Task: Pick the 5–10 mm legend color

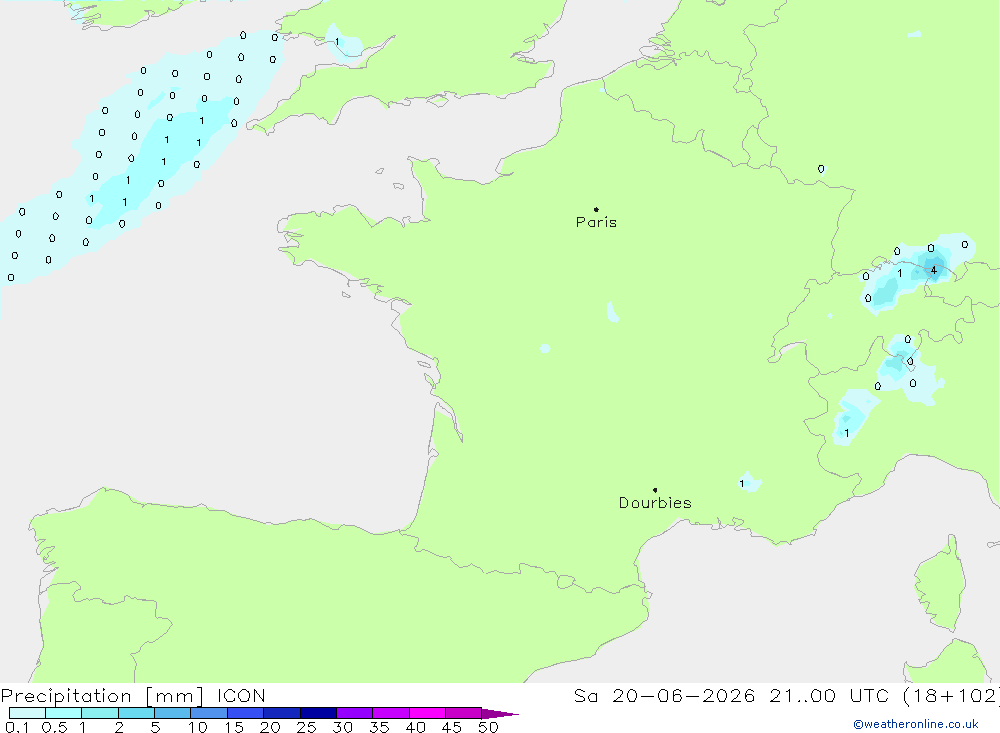Action: pyautogui.click(x=173, y=713)
